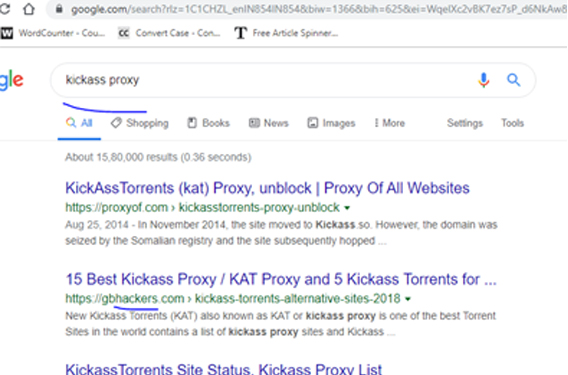
Task: Submit search with magnifying glass icon
Action: pos(513,80)
